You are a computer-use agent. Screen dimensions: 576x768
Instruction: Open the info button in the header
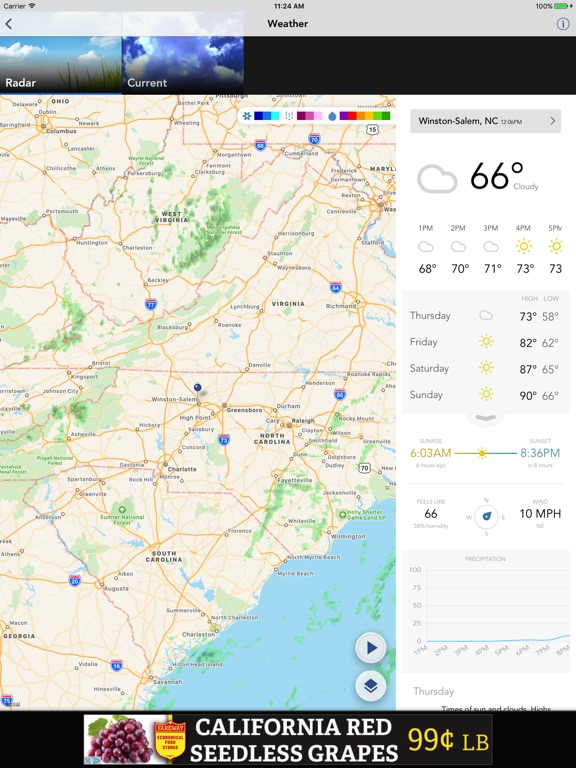coord(563,24)
